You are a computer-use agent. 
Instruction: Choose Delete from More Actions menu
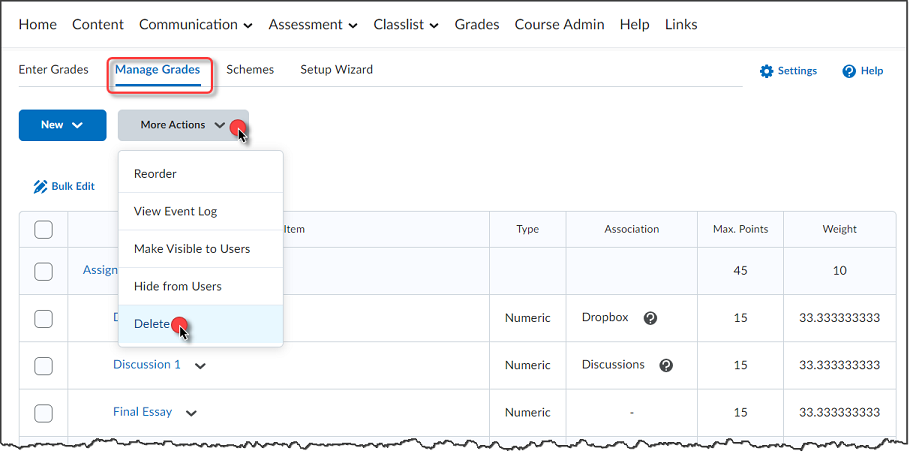[x=152, y=324]
